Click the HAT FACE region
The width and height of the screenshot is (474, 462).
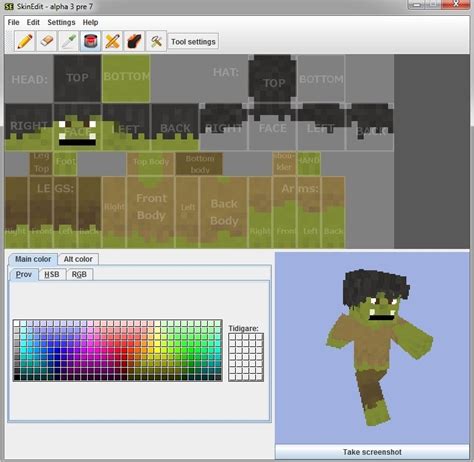click(273, 127)
